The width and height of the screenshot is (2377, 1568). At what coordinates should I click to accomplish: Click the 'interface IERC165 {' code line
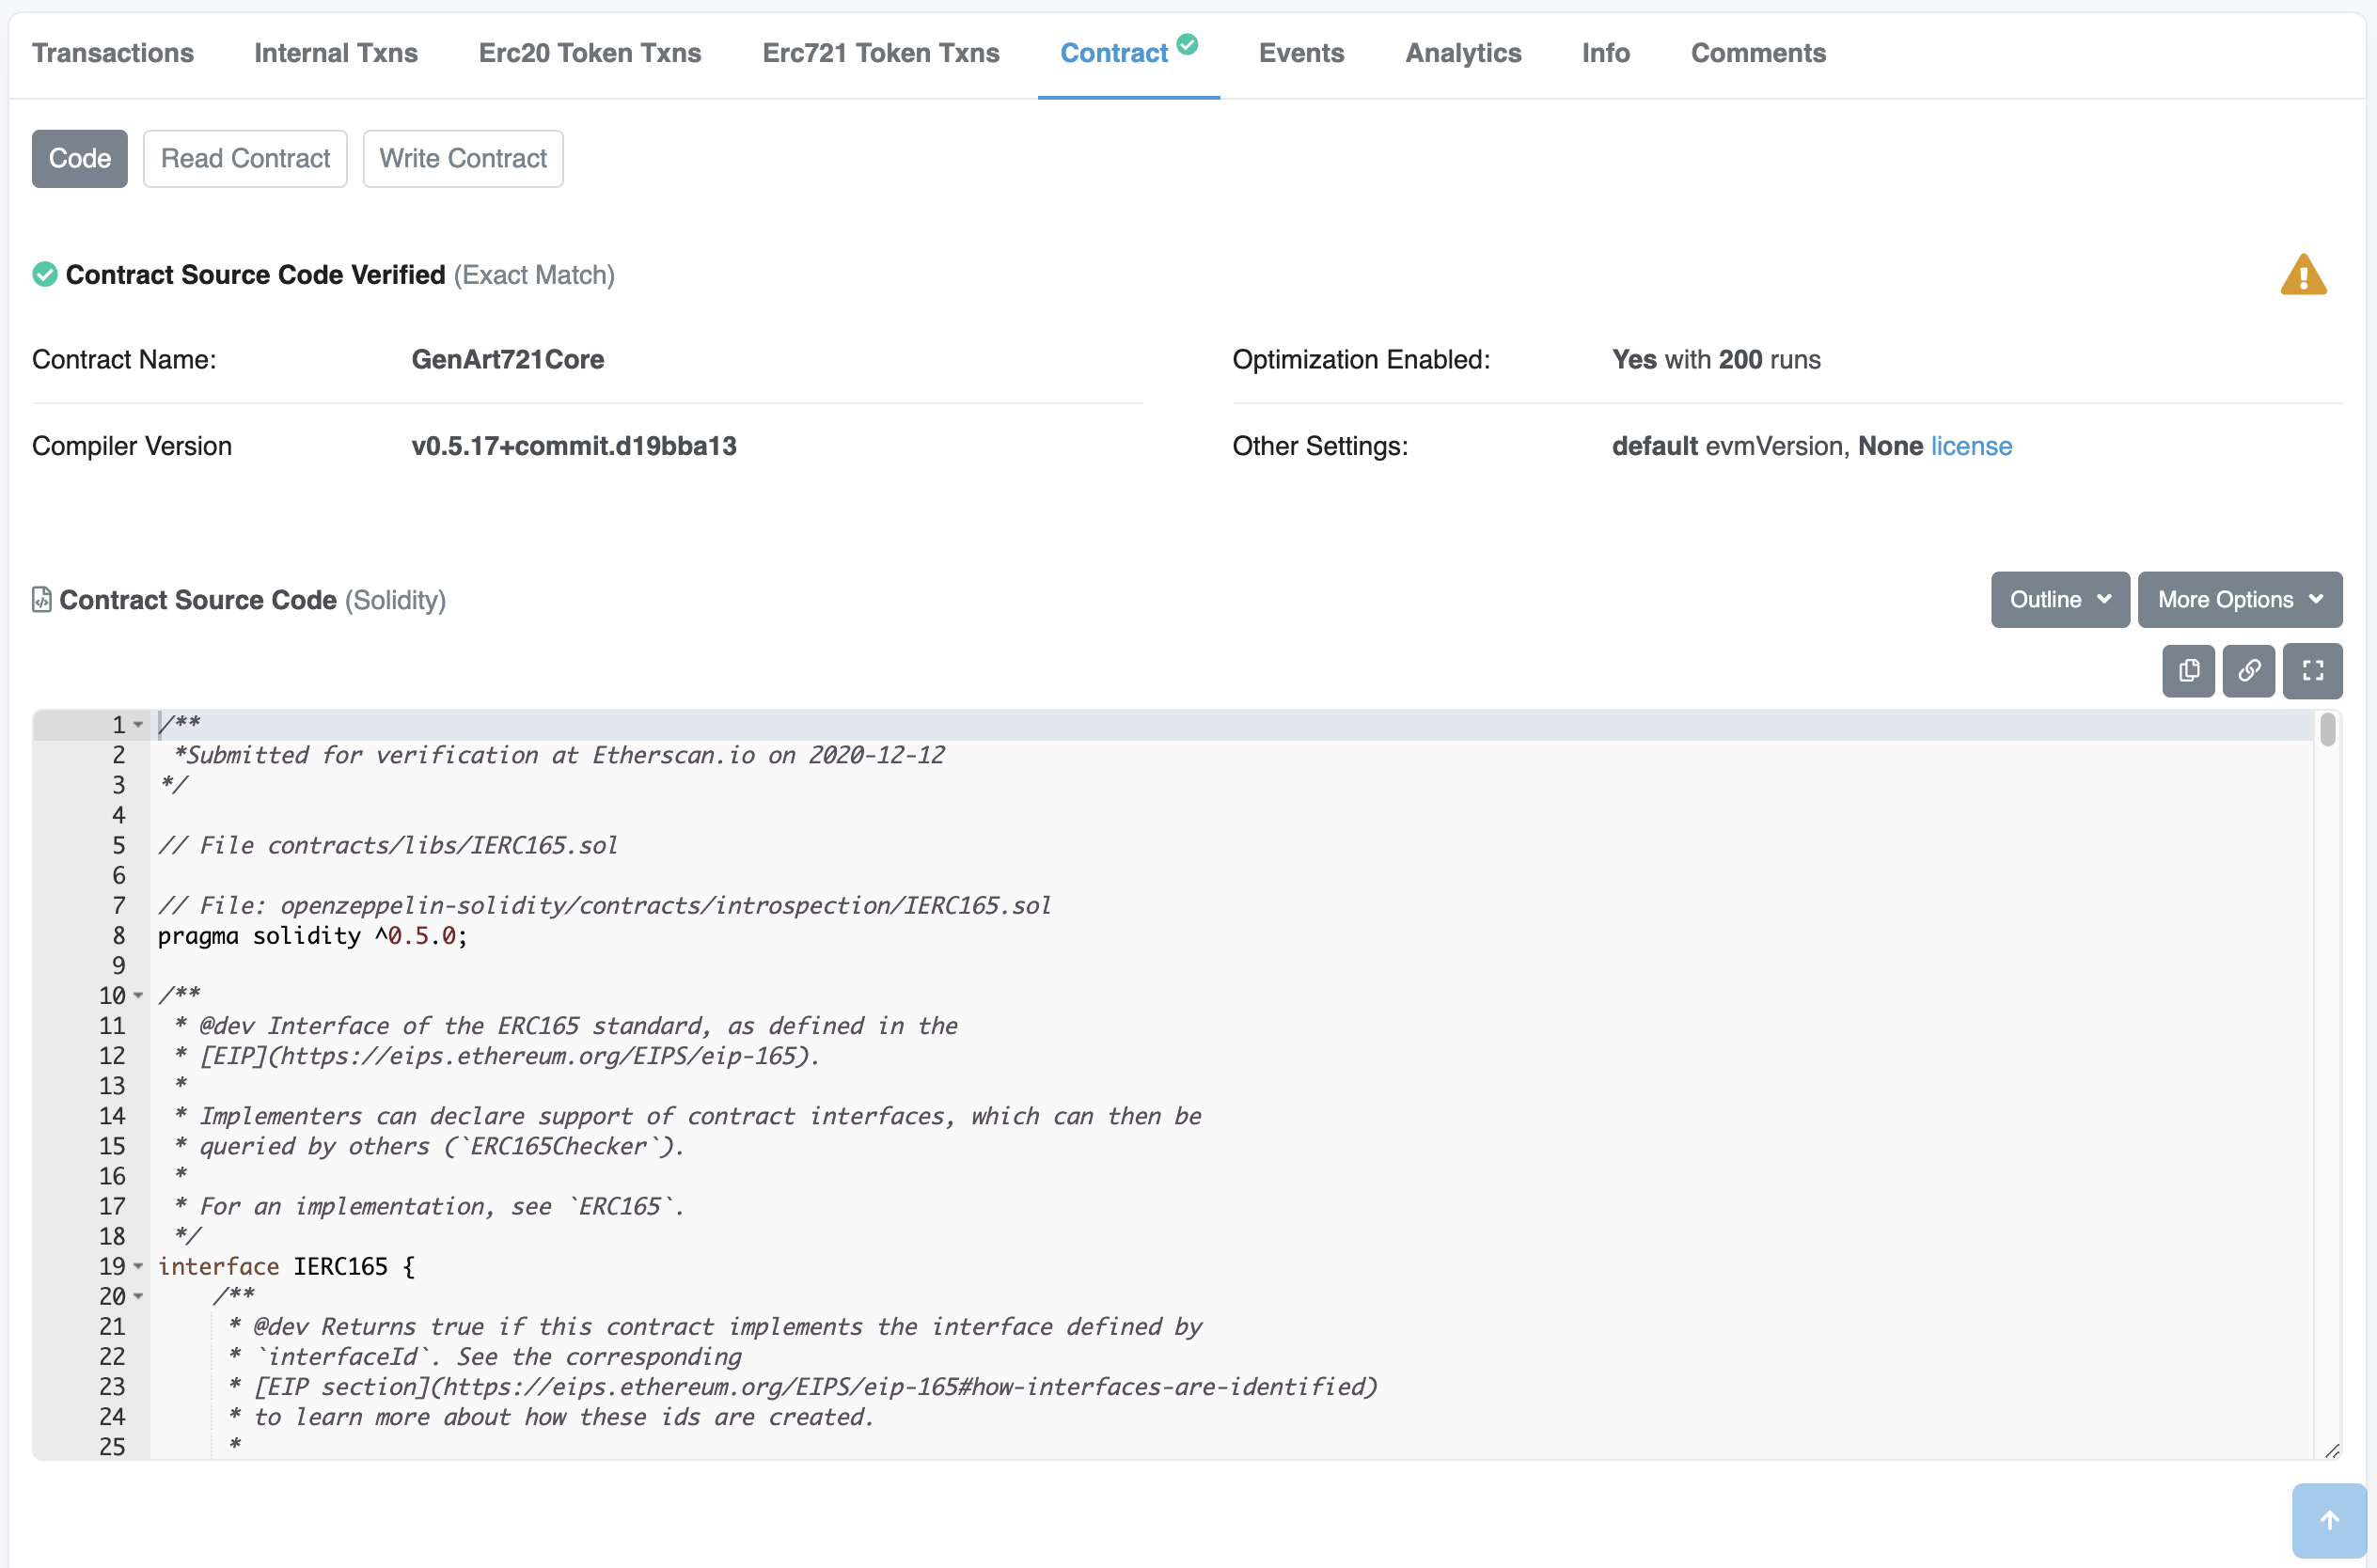(x=286, y=1266)
